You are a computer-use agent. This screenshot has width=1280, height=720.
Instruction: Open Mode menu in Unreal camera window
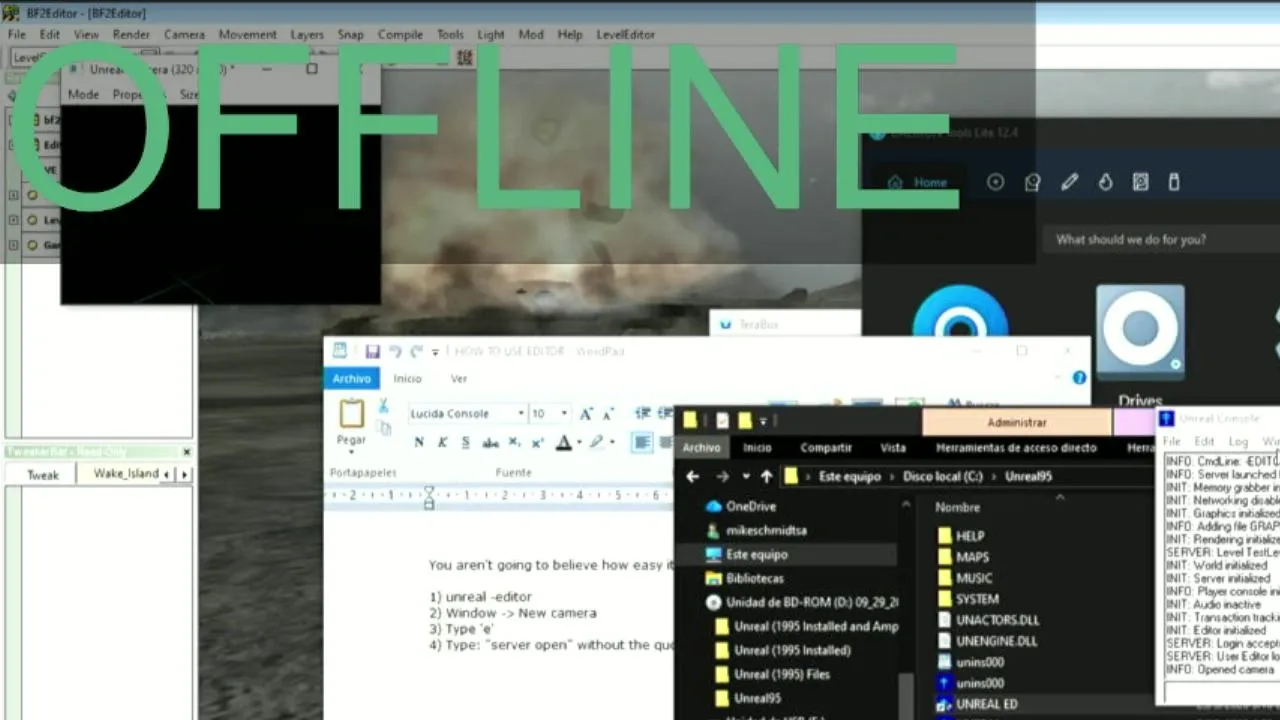click(x=83, y=94)
